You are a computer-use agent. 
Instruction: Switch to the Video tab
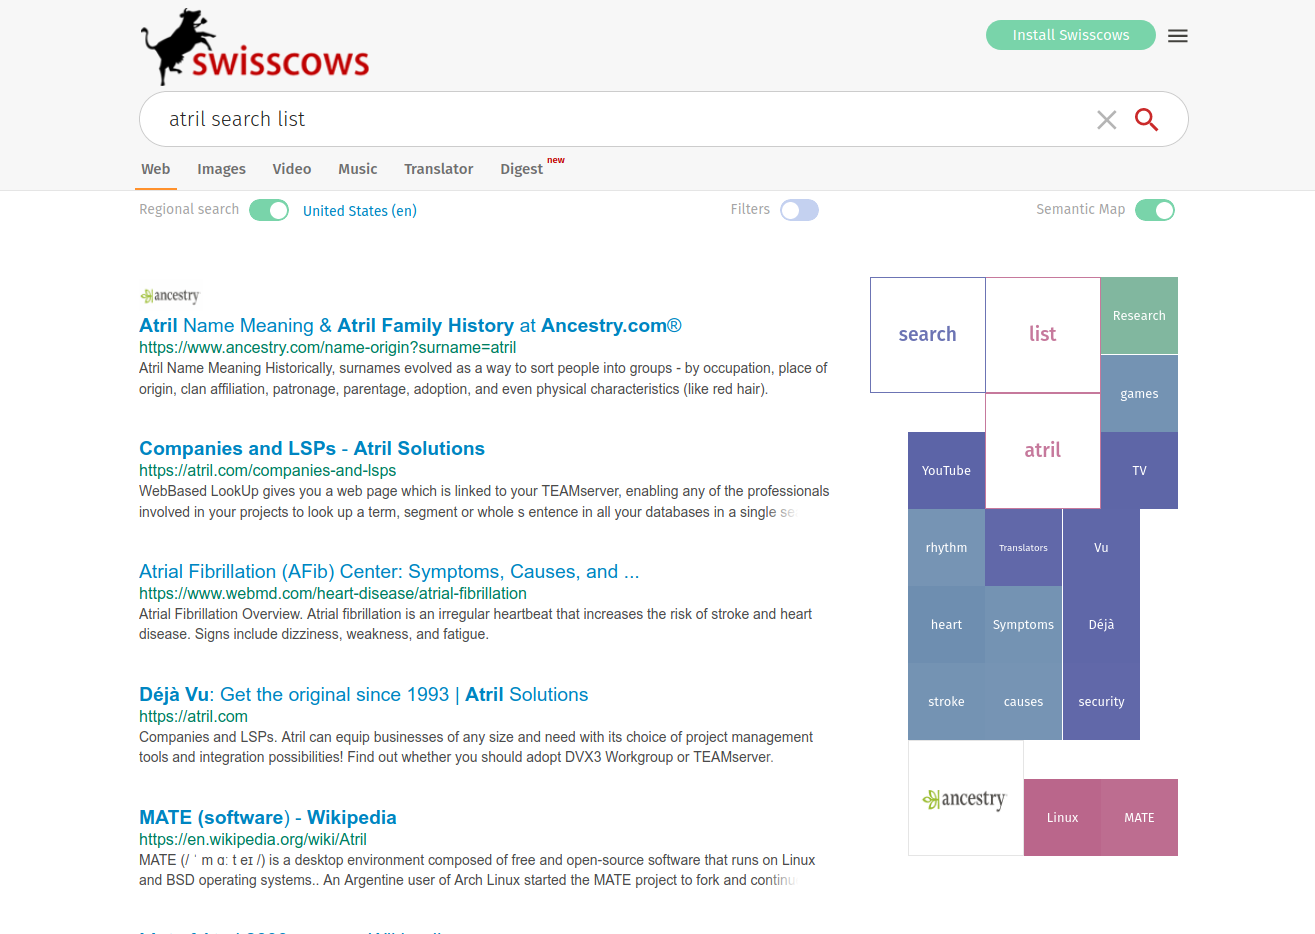coord(292,169)
